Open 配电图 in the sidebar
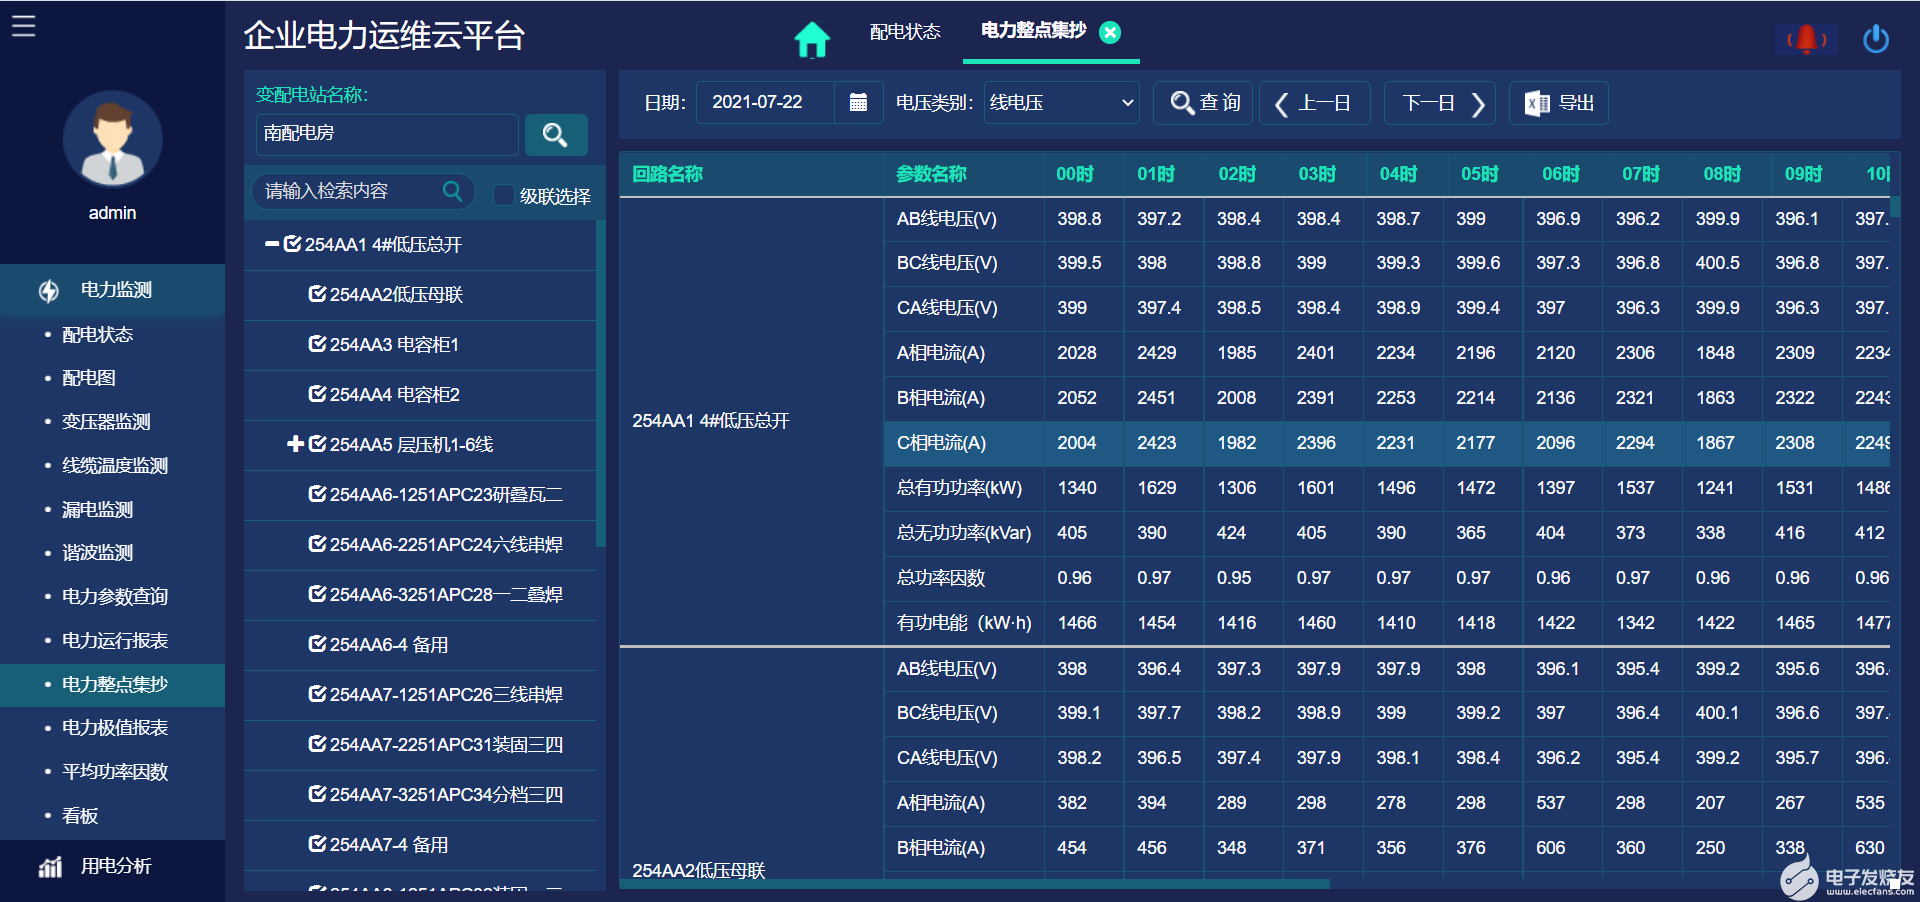The height and width of the screenshot is (902, 1920). coord(89,378)
